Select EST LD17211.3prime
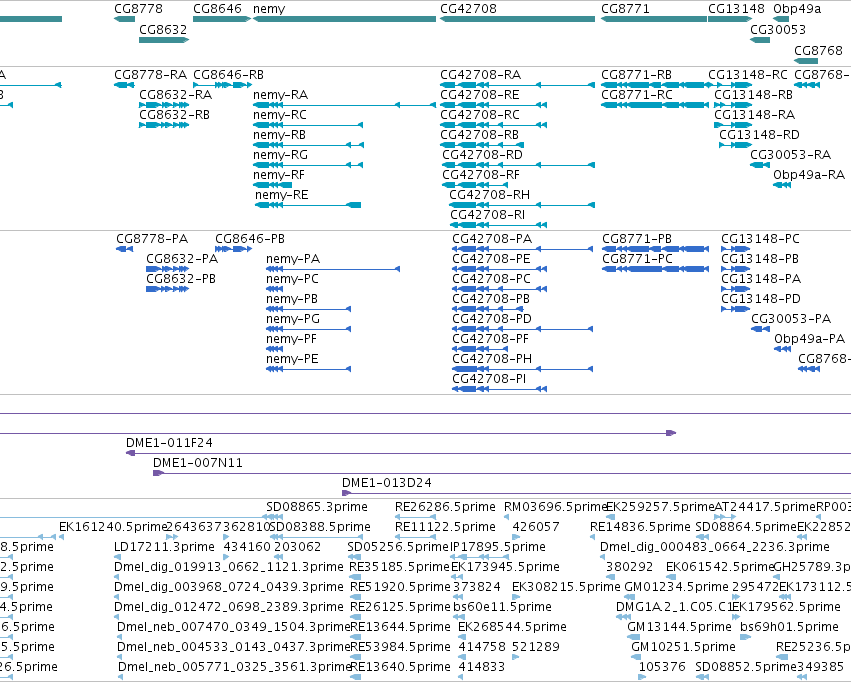This screenshot has width=851, height=682. [x=164, y=547]
